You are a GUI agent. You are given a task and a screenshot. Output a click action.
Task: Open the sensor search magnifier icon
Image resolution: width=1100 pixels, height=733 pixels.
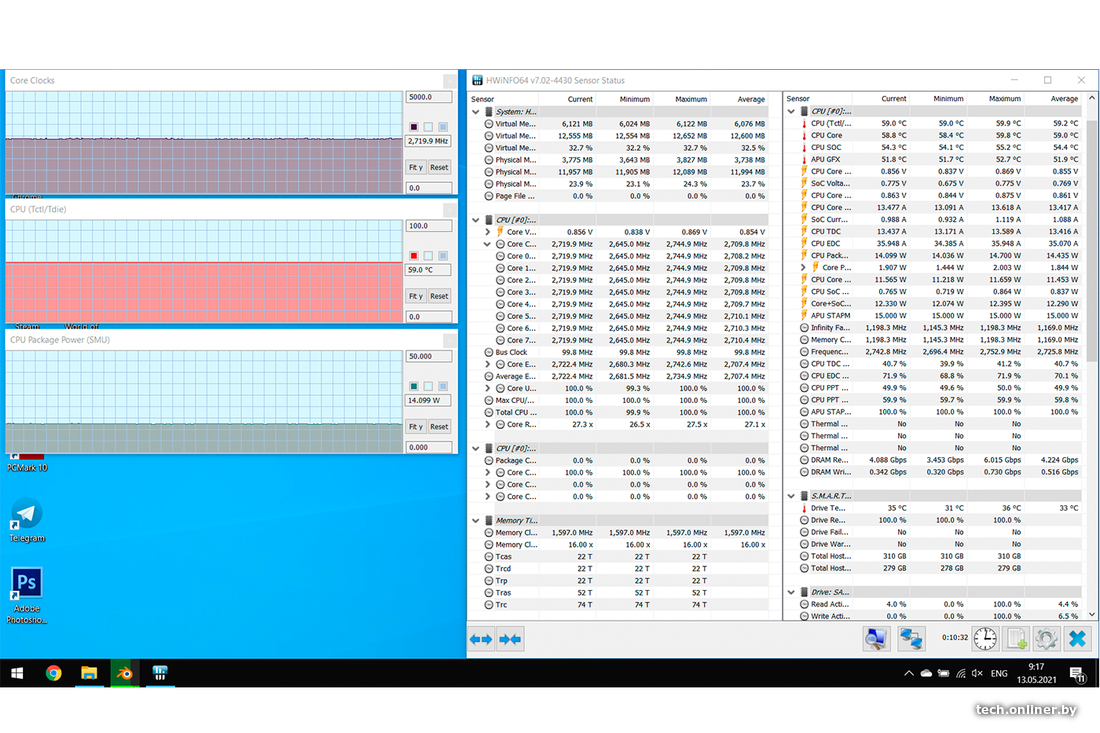(876, 639)
